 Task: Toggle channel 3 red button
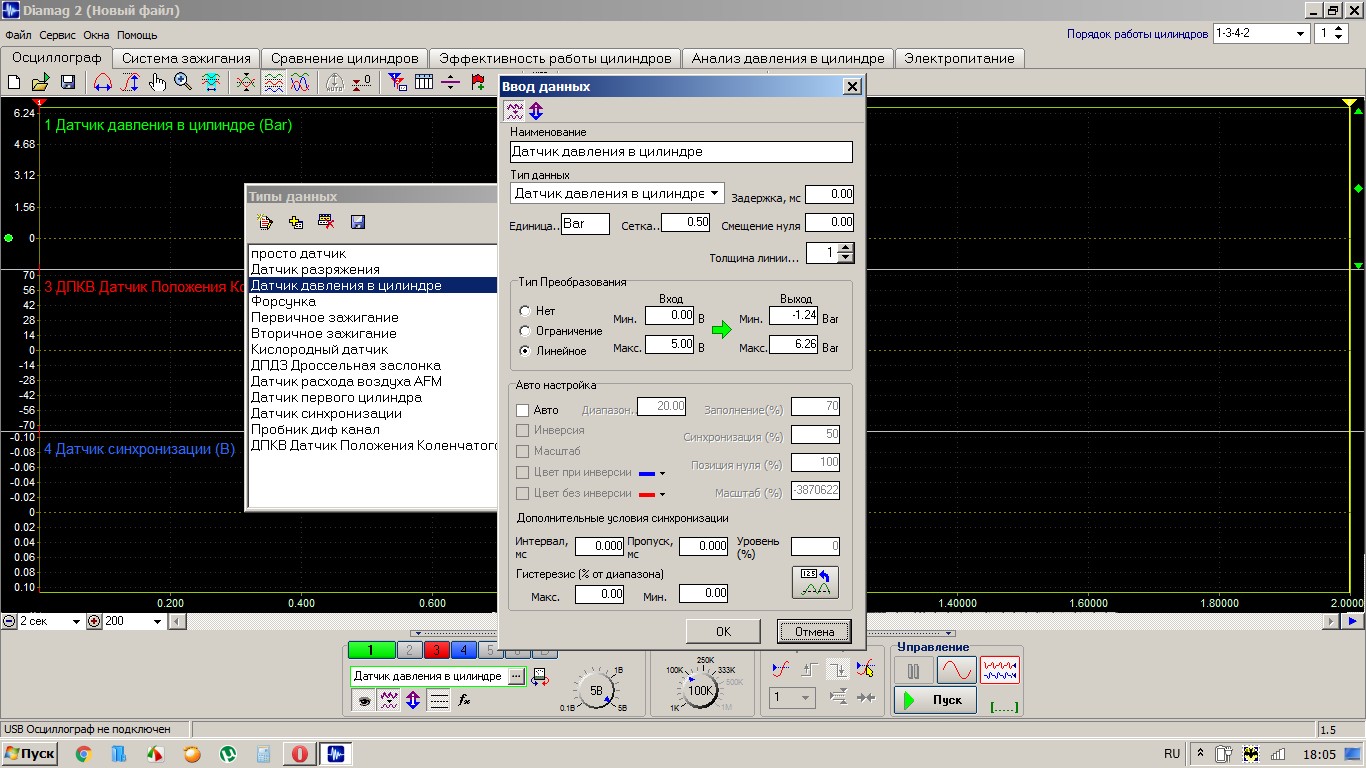(x=436, y=650)
